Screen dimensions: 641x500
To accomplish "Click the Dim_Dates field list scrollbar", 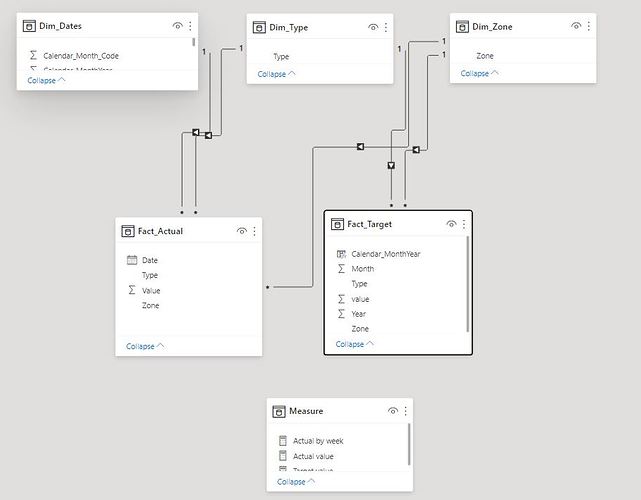I will pyautogui.click(x=194, y=42).
